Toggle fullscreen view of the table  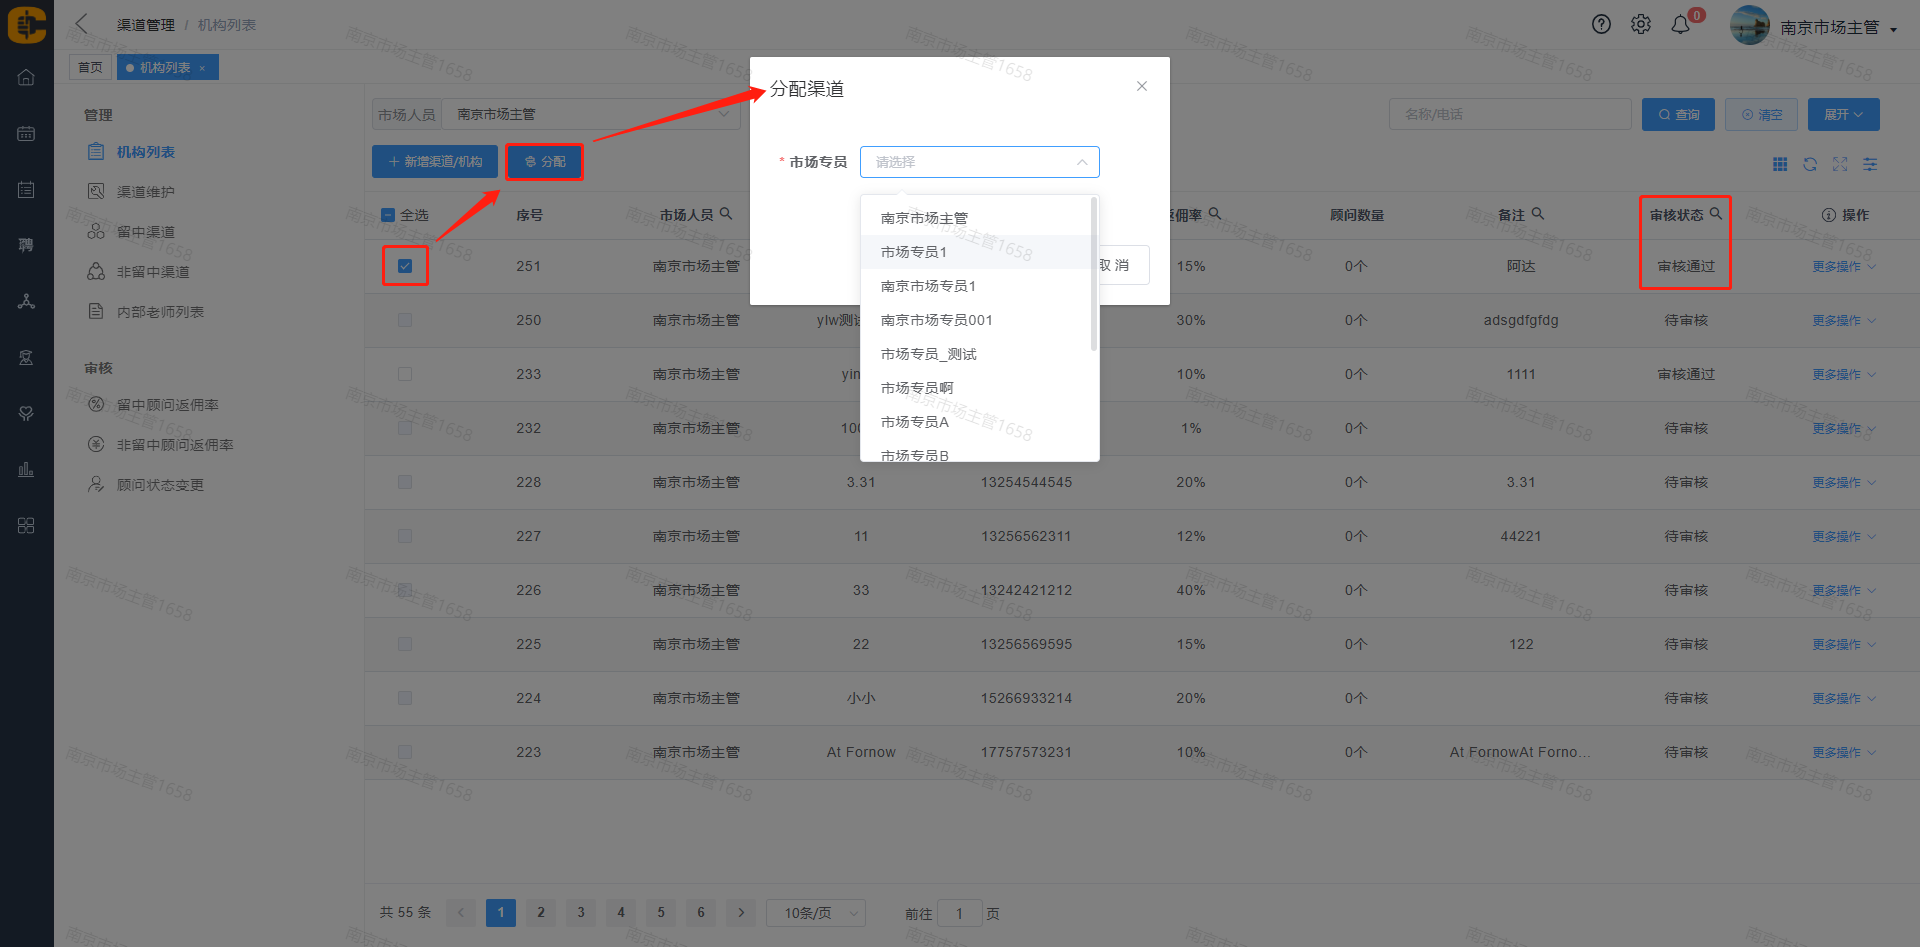[x=1840, y=164]
